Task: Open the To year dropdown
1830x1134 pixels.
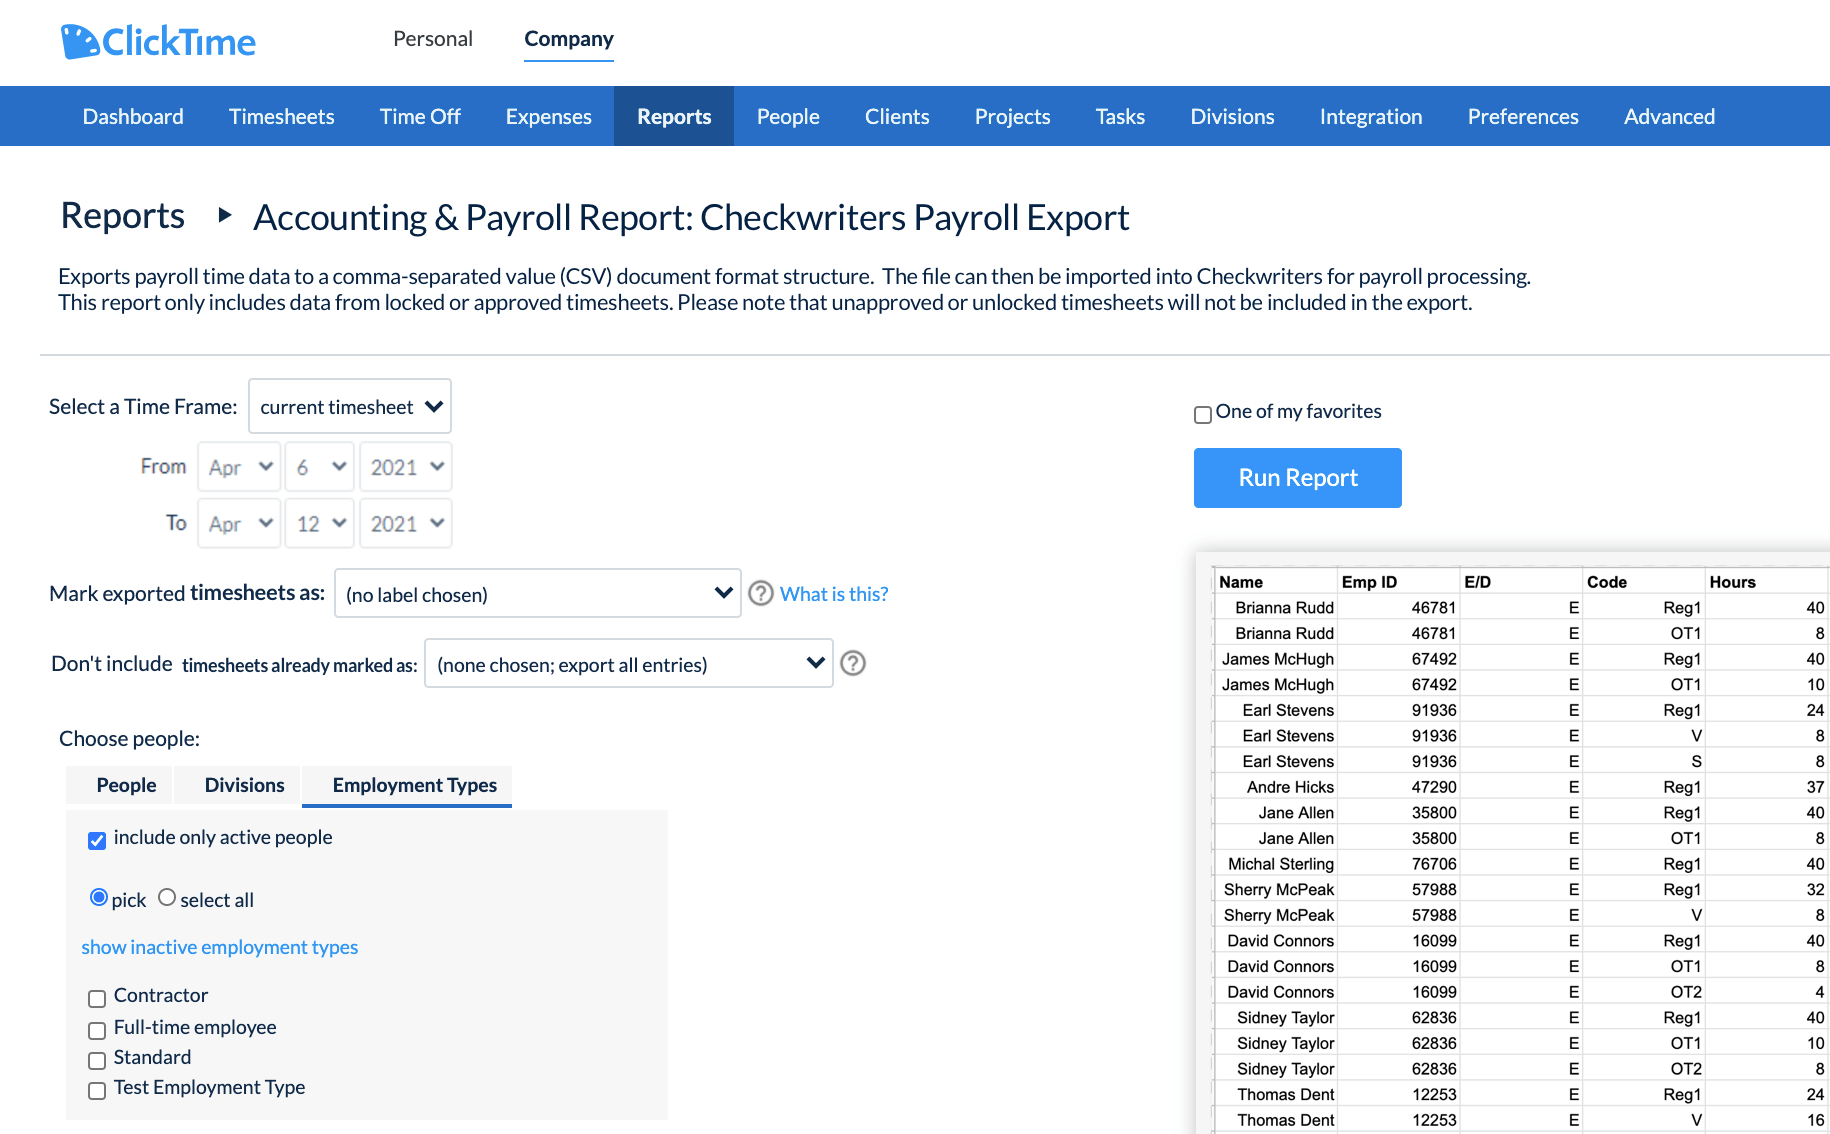Action: (x=406, y=523)
